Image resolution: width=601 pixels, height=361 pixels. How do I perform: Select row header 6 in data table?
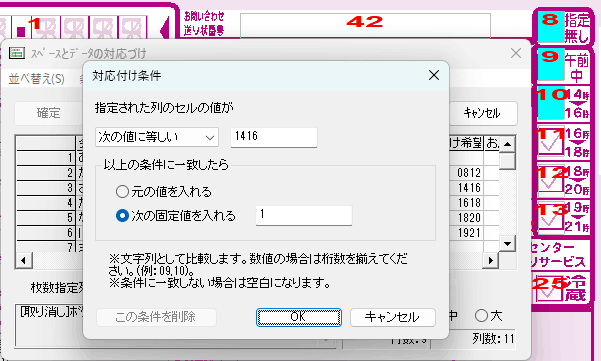pyautogui.click(x=46, y=233)
